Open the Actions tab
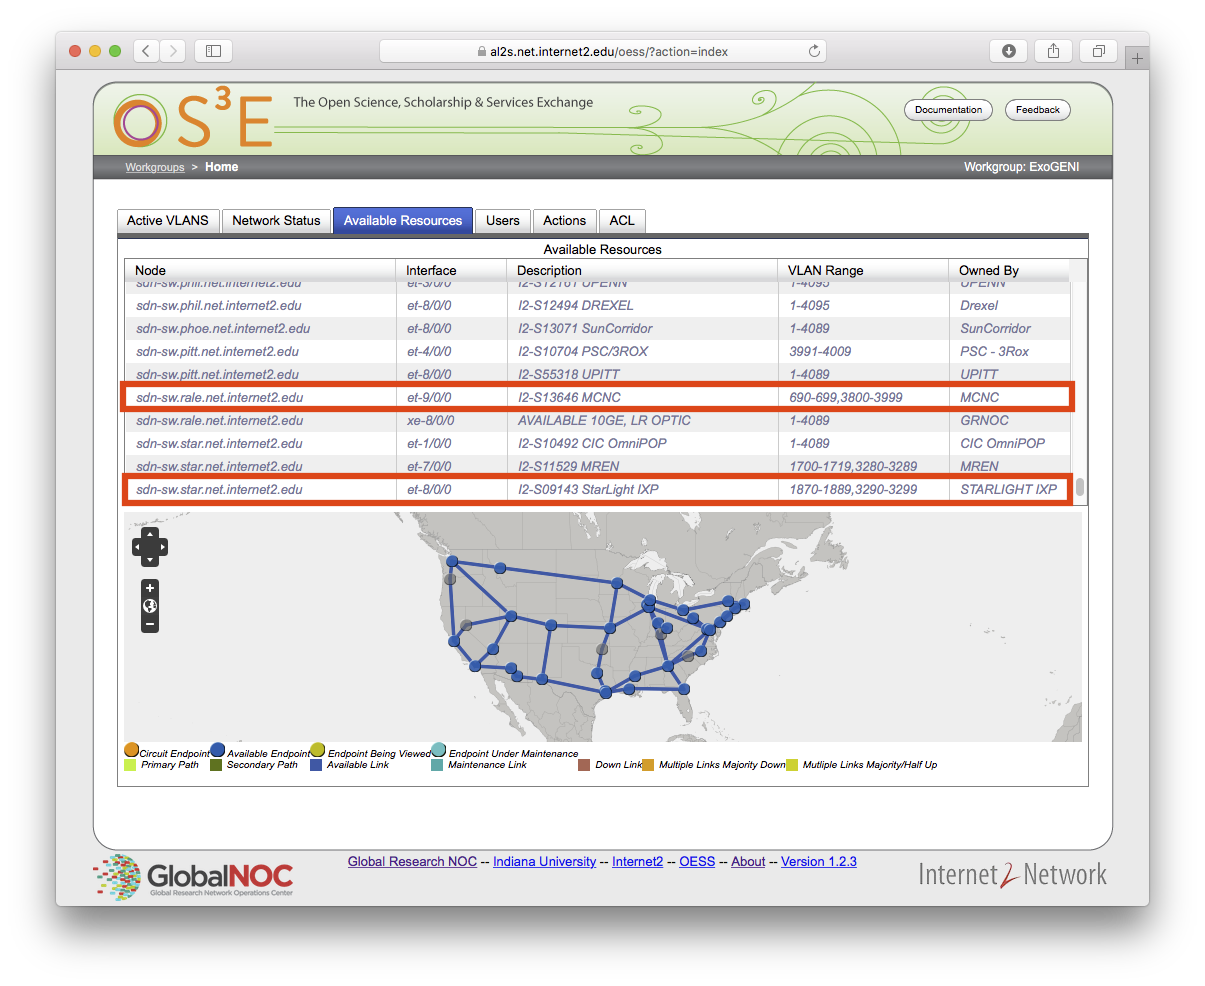 pos(565,221)
